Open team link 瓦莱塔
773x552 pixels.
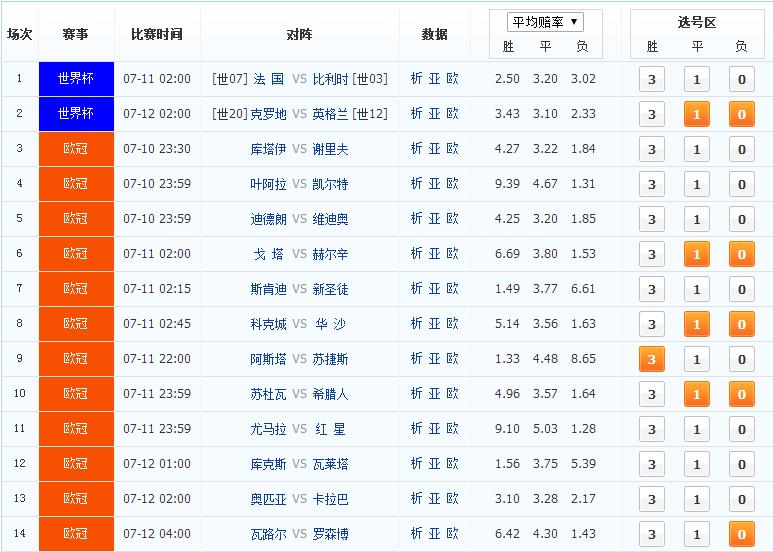coord(330,464)
